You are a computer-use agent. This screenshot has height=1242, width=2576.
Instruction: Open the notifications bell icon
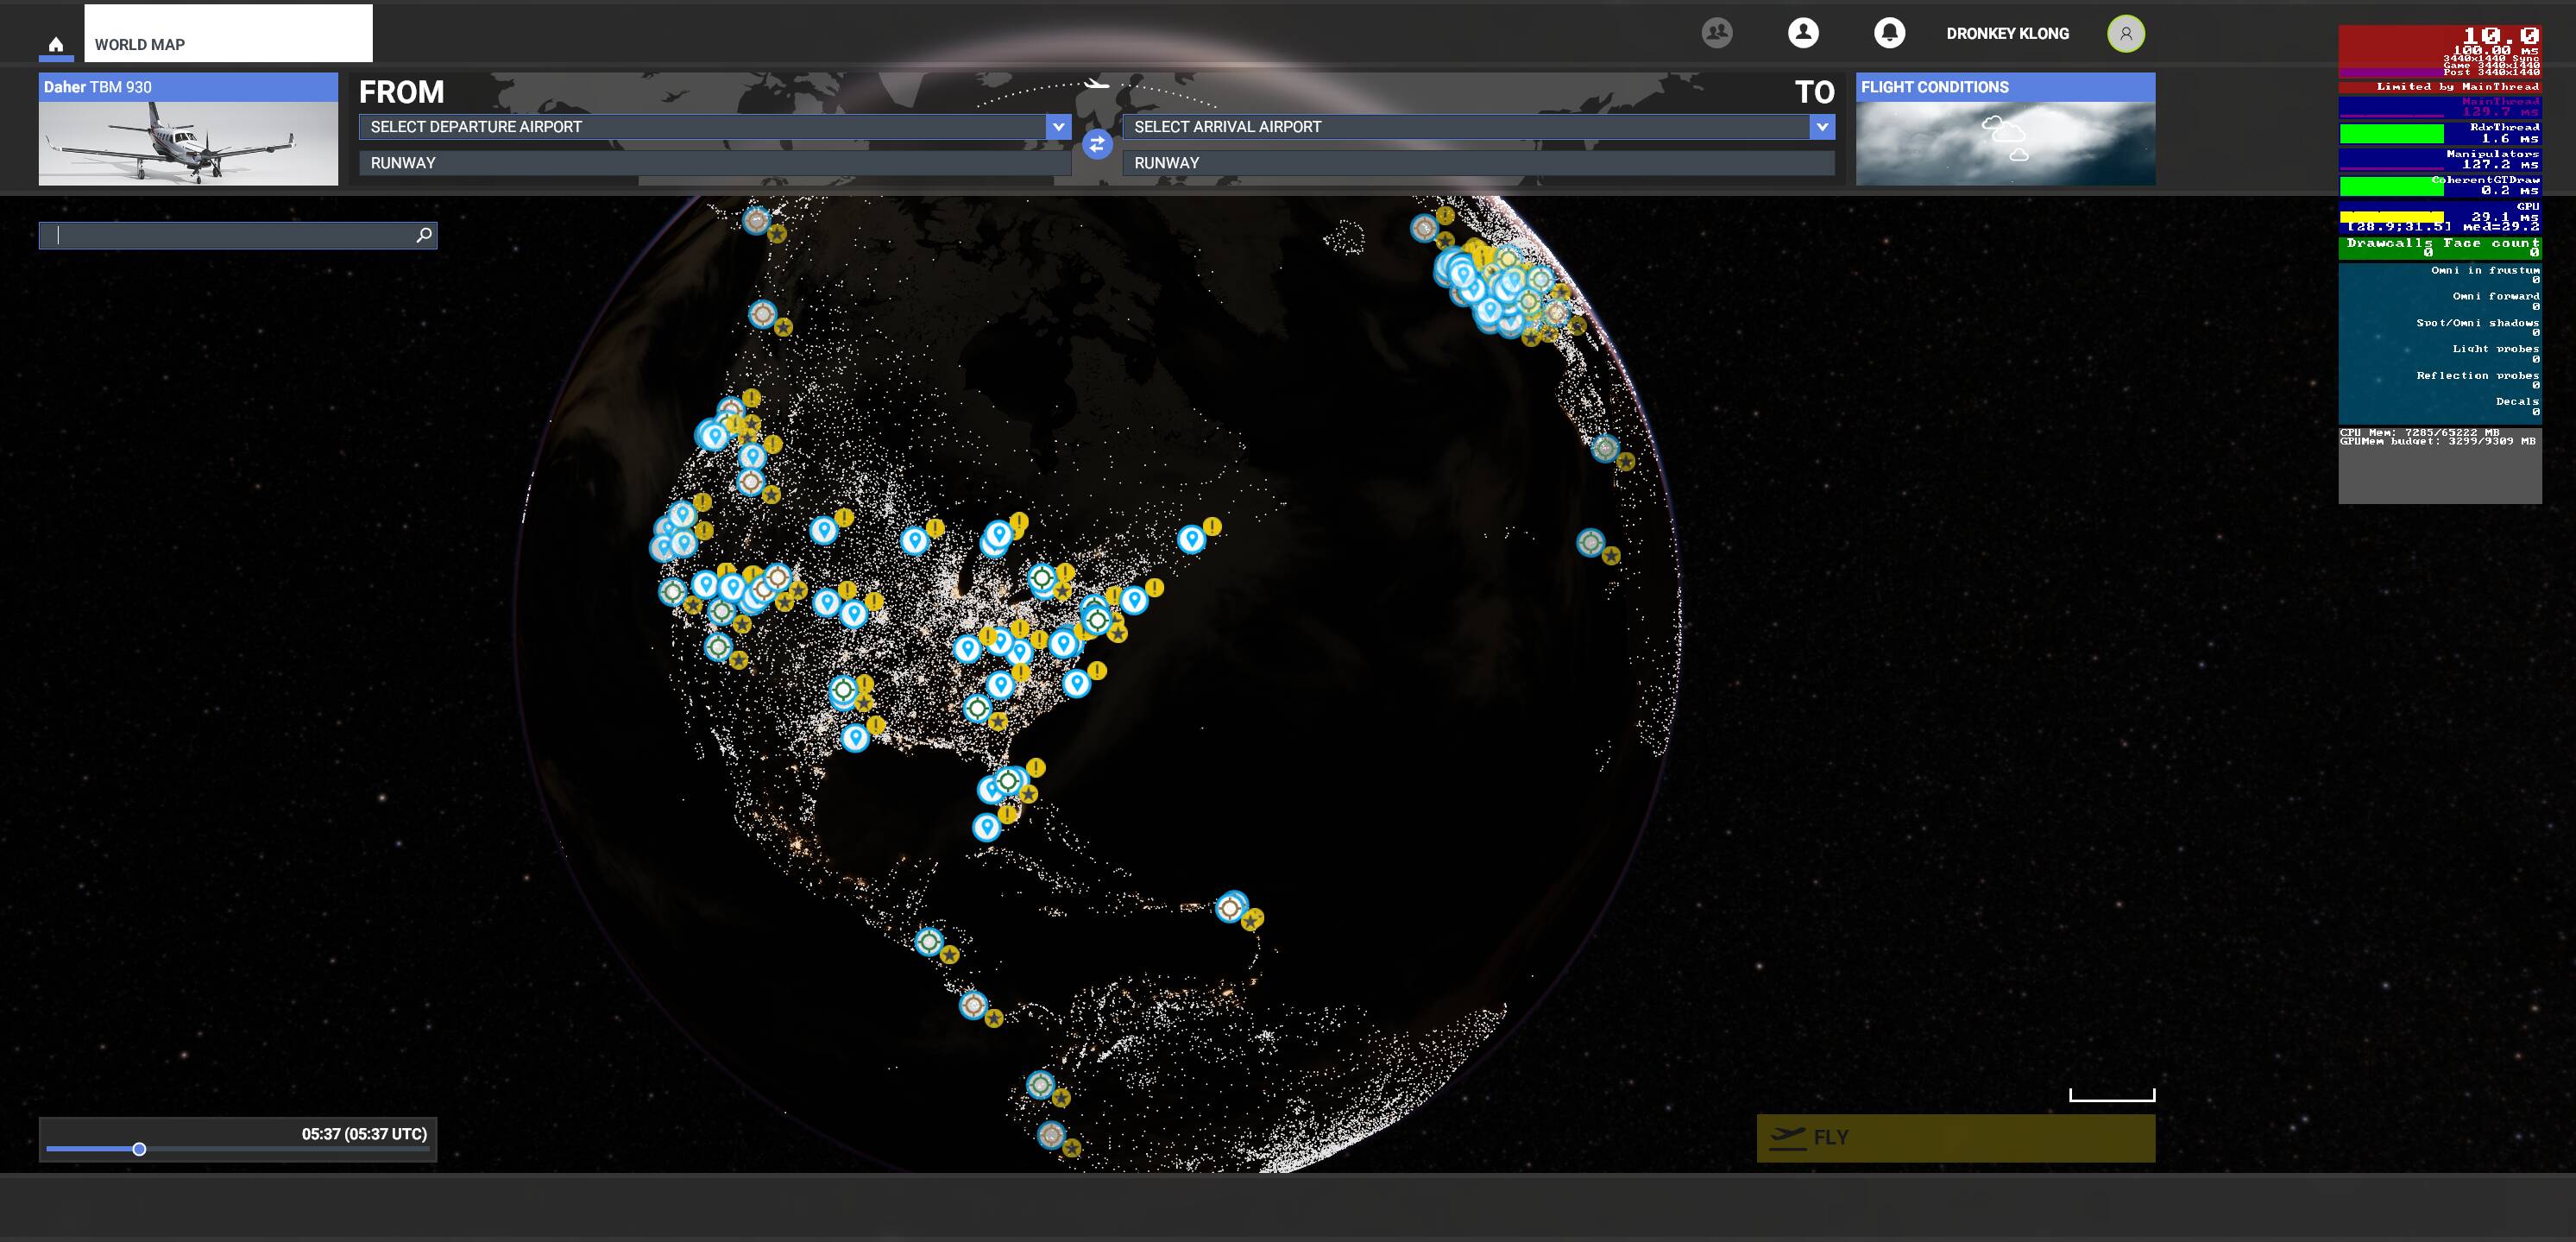pos(1889,33)
